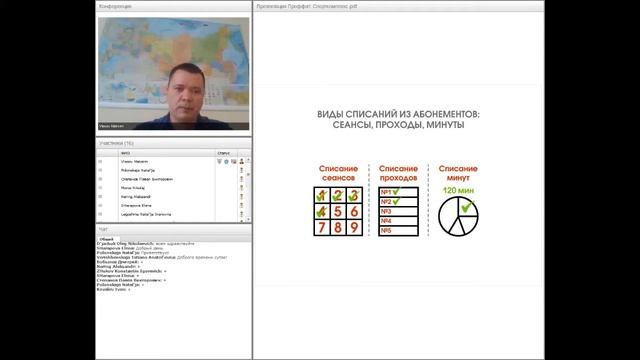Image resolution: width=640 pixels, height=360 pixels.
Task: Click the chat message "Приветствую"
Action: coord(133,253)
